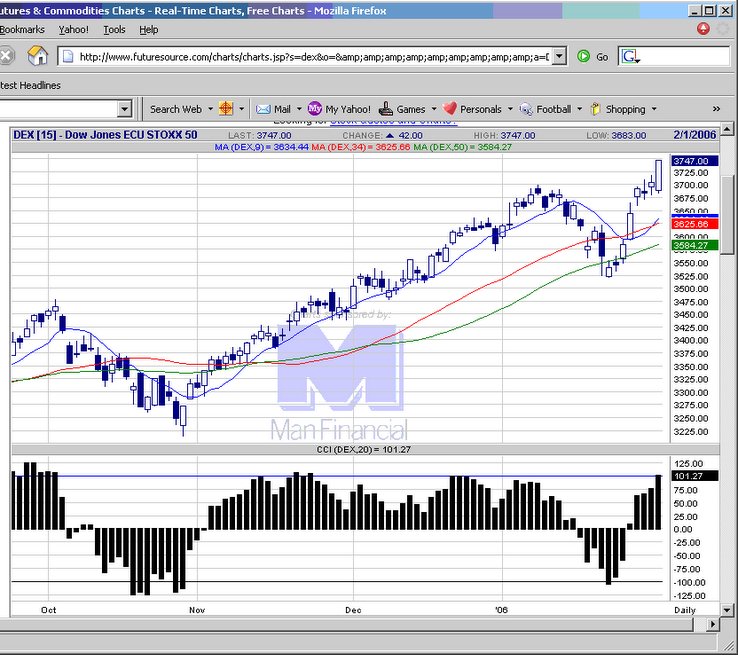Click the Go button label
Image resolution: width=738 pixels, height=655 pixels.
click(x=602, y=57)
